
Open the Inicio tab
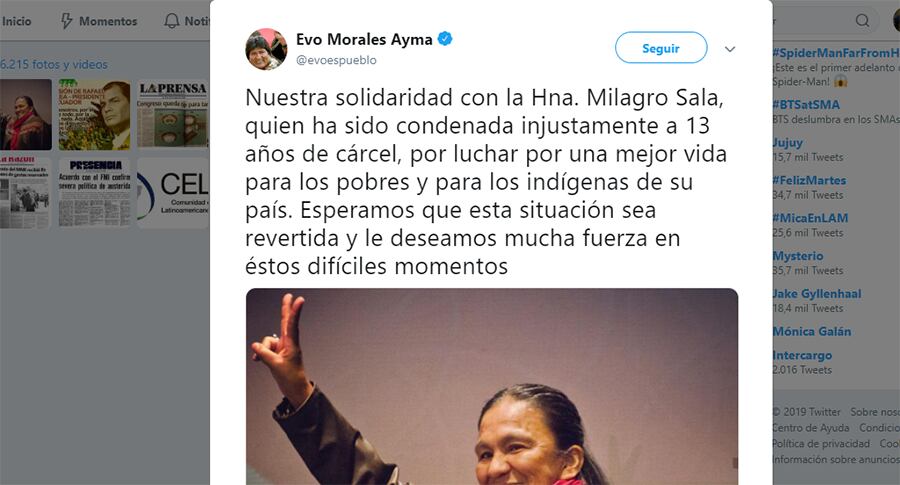click(x=16, y=21)
